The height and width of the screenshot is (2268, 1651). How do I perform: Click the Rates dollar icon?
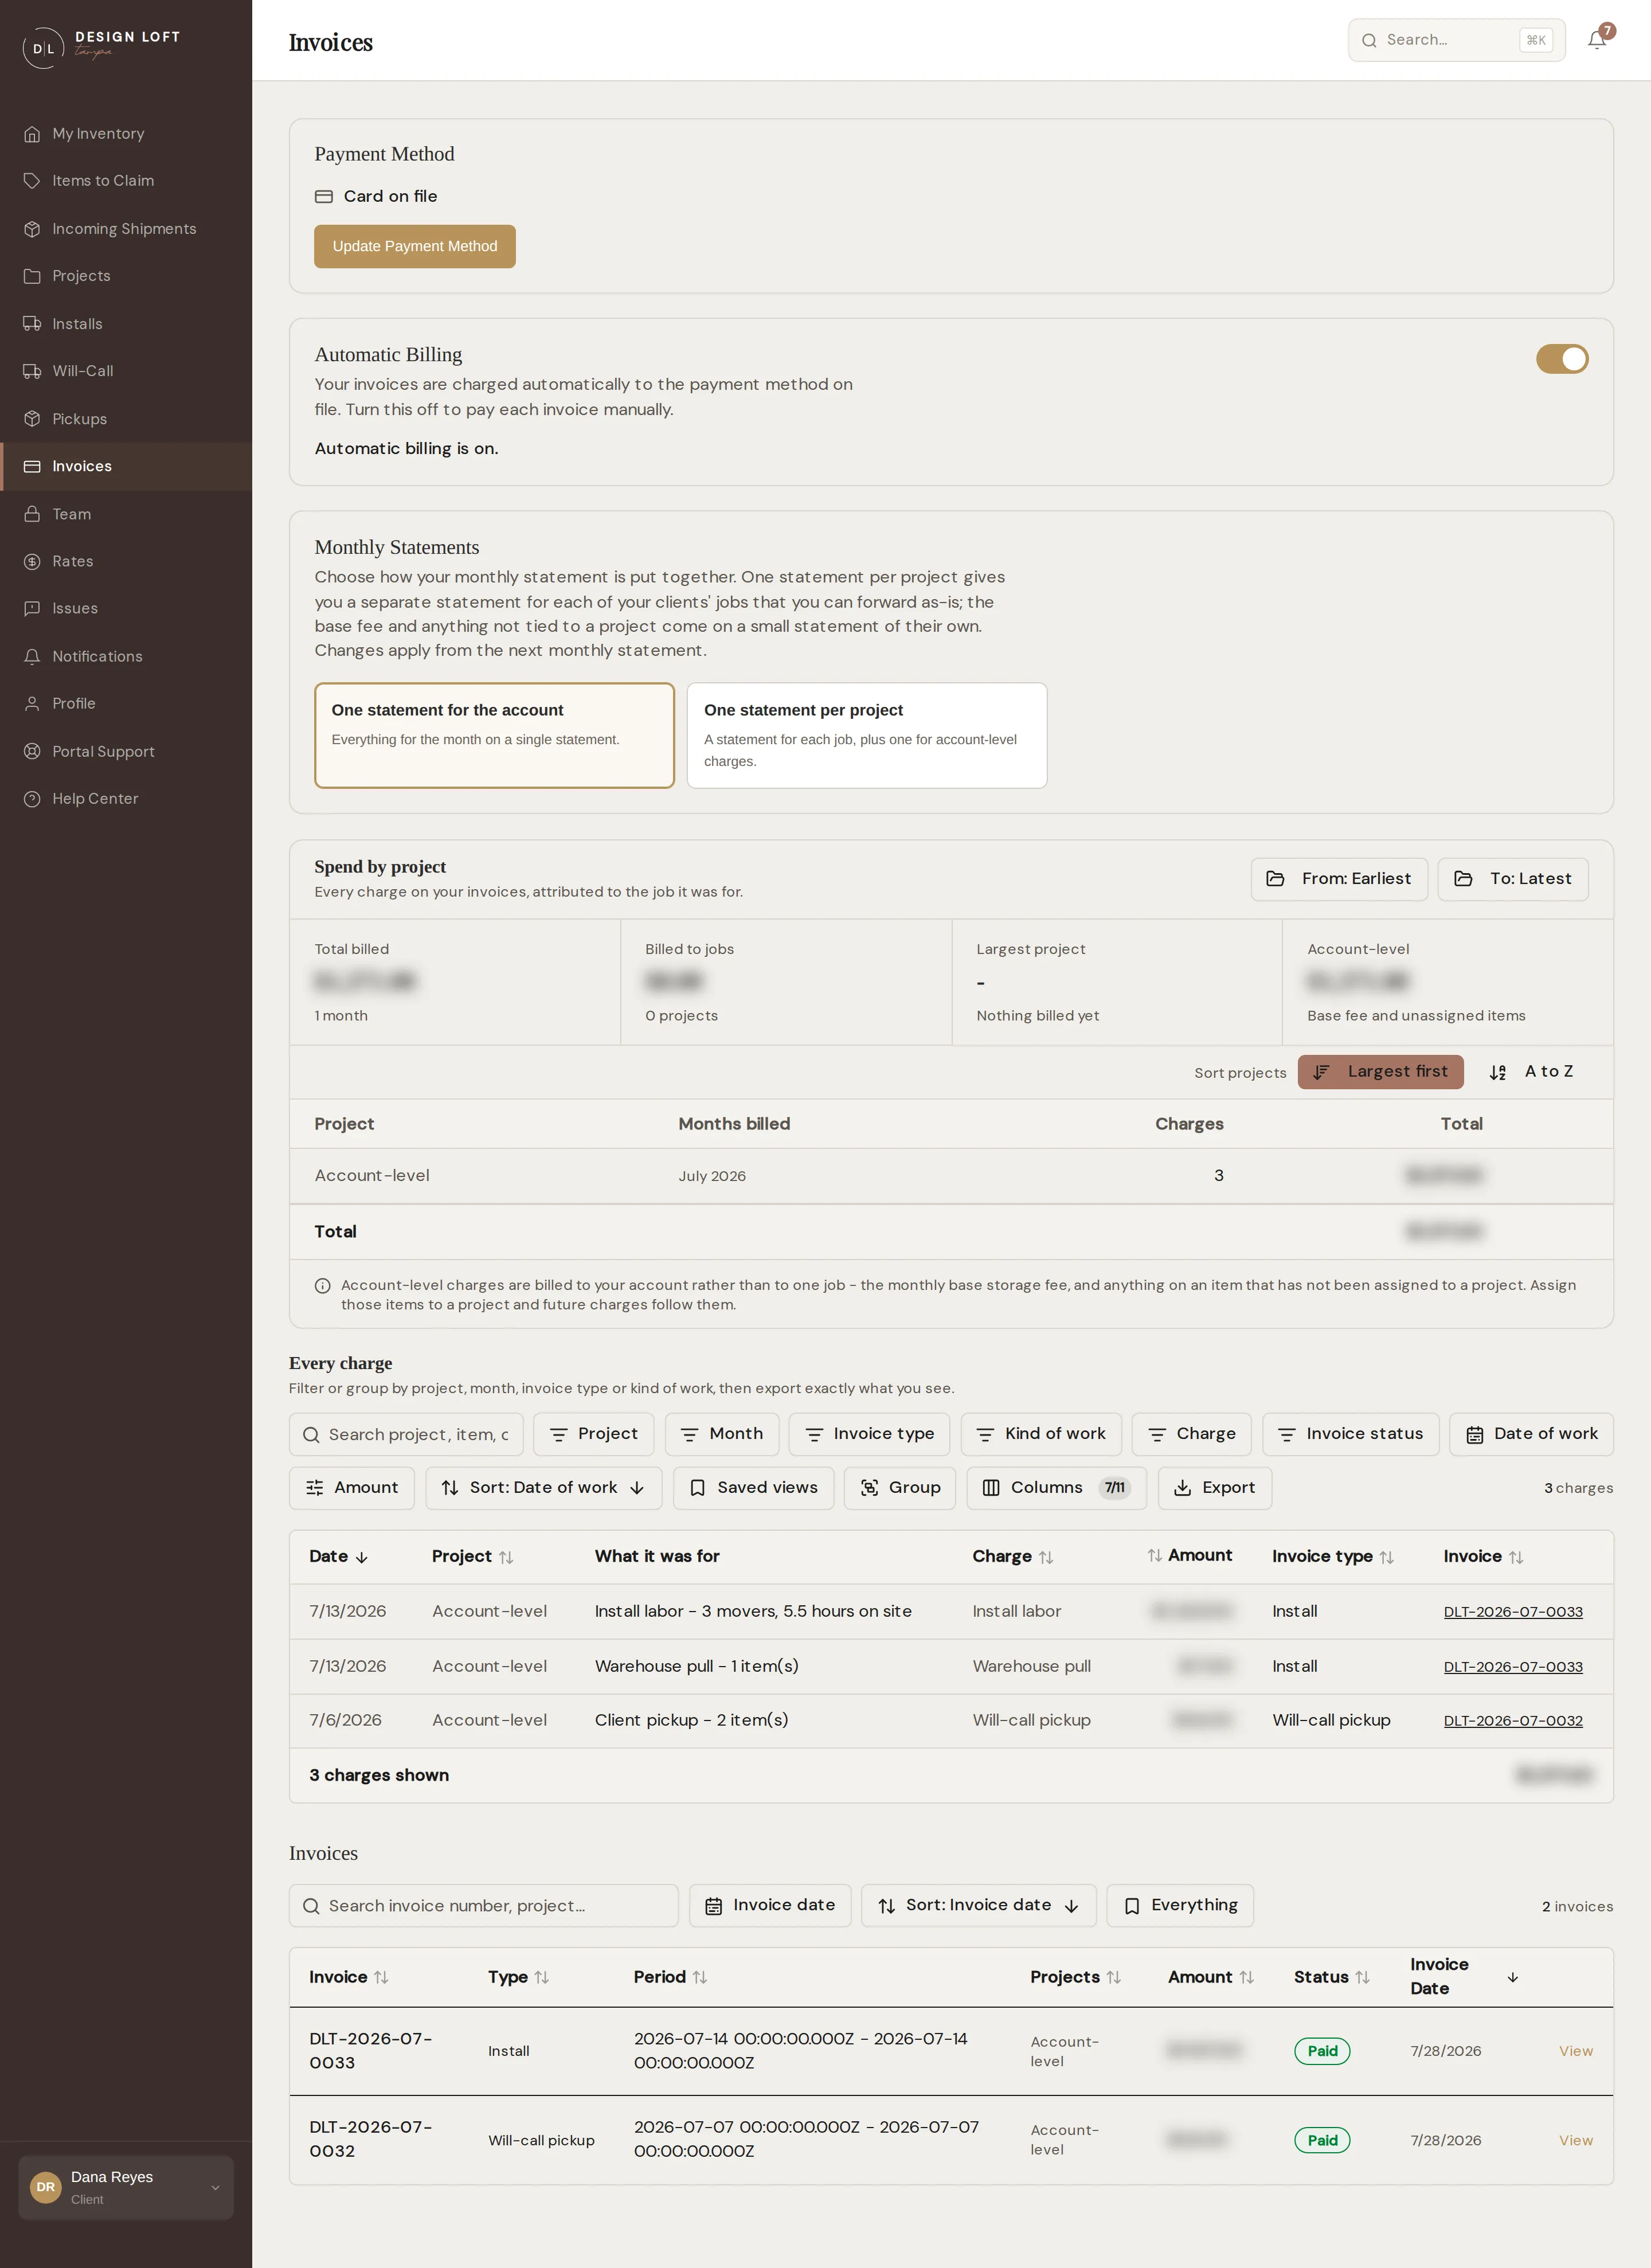pyautogui.click(x=32, y=561)
